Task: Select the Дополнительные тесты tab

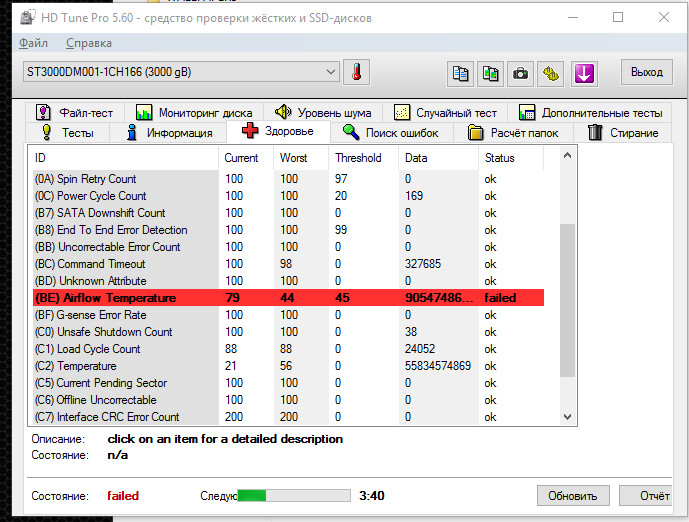Action: click(x=590, y=113)
